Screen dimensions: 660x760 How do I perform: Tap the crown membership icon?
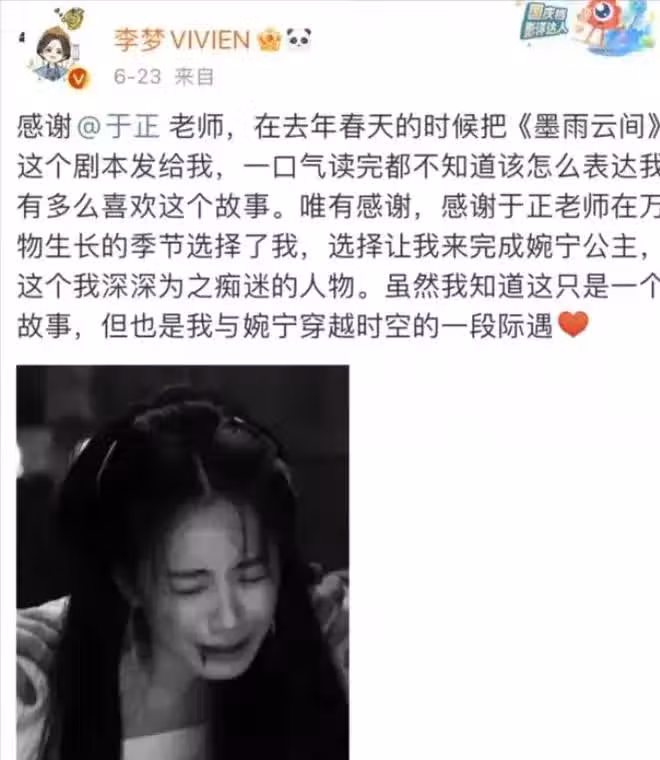click(270, 40)
